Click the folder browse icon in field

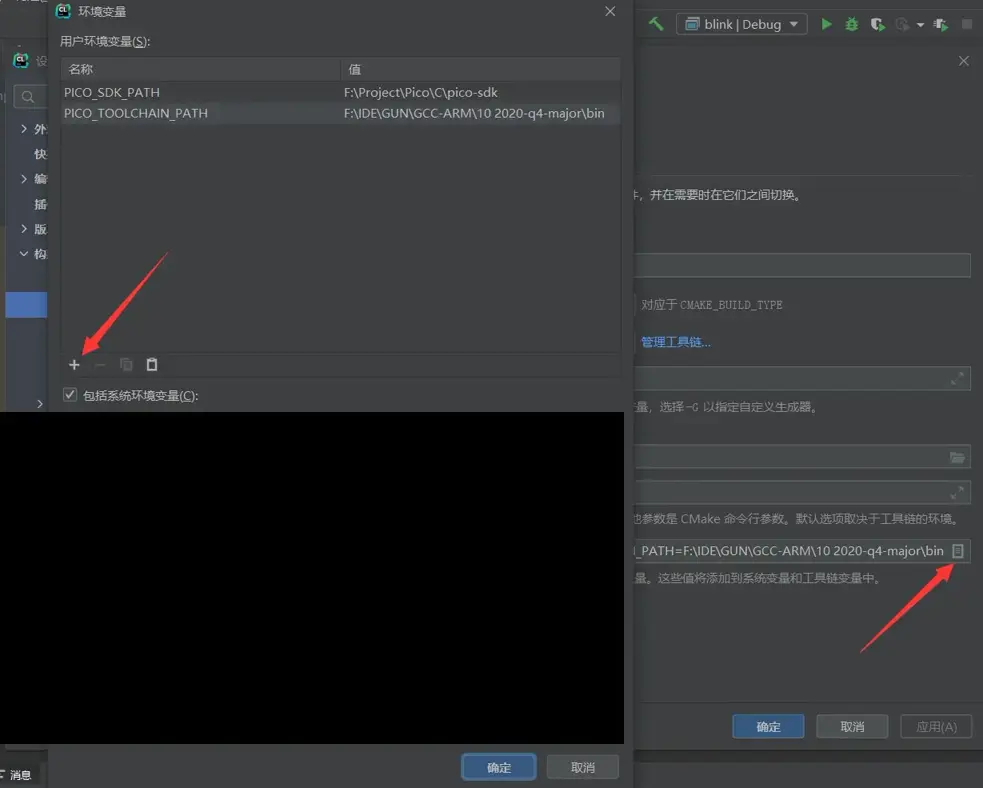pos(958,457)
